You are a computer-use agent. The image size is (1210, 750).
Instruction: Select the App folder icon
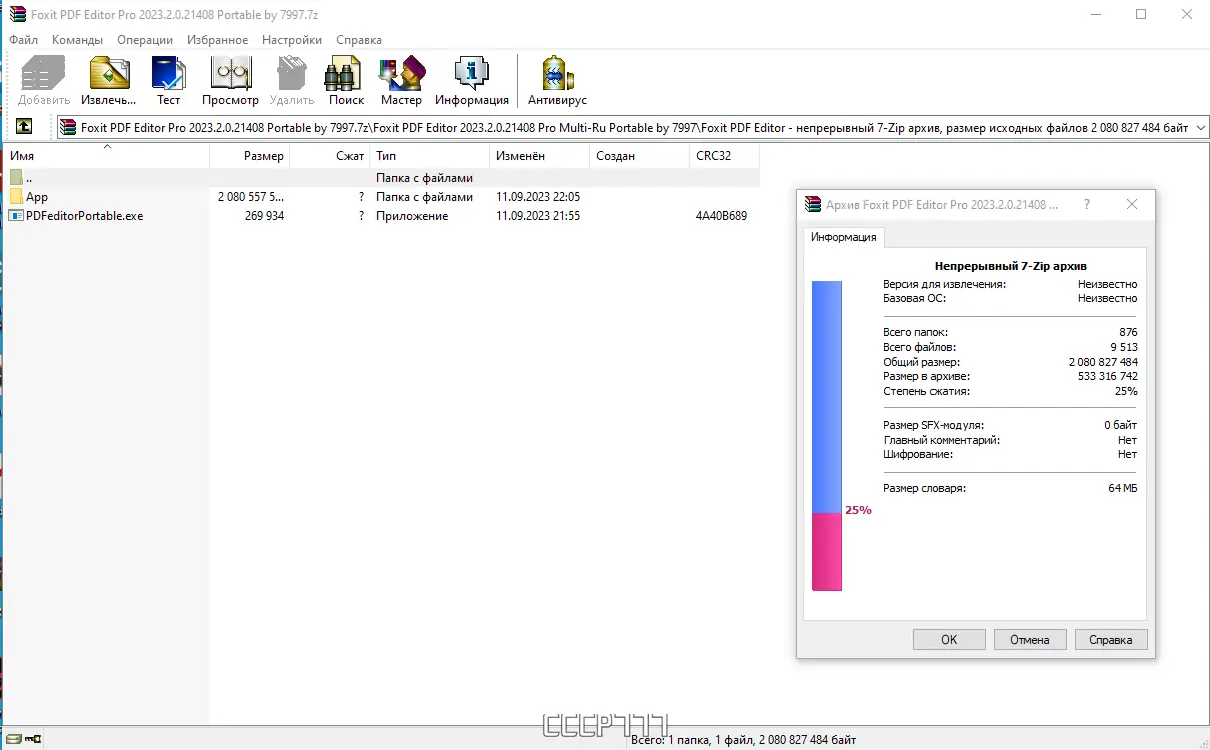16,197
